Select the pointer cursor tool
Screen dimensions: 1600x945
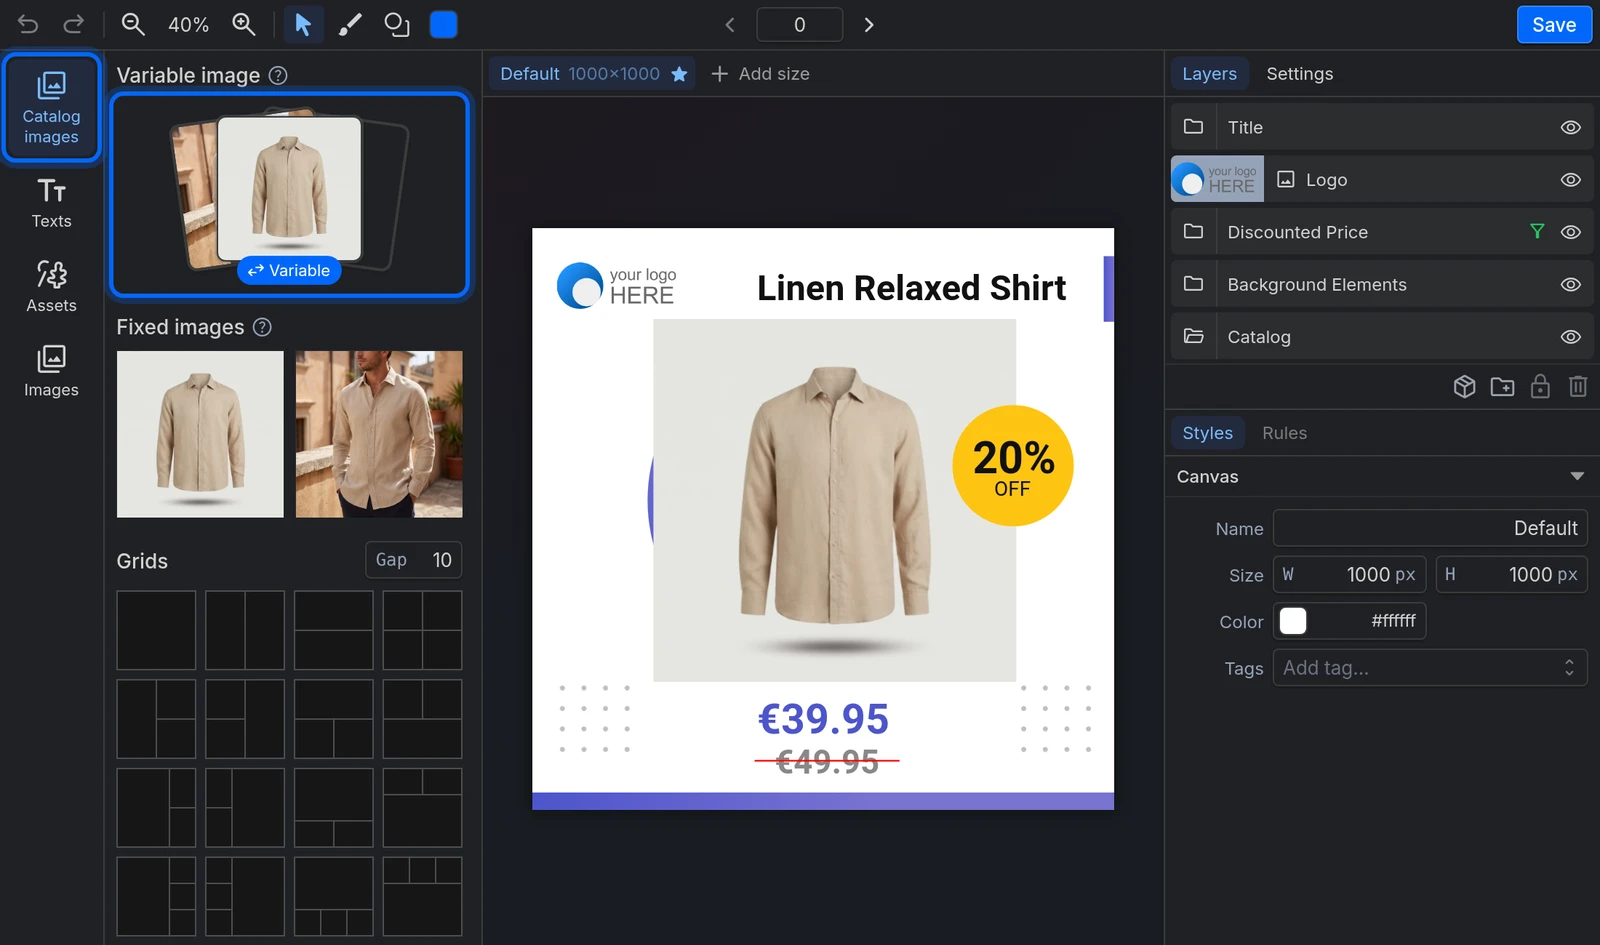303,25
